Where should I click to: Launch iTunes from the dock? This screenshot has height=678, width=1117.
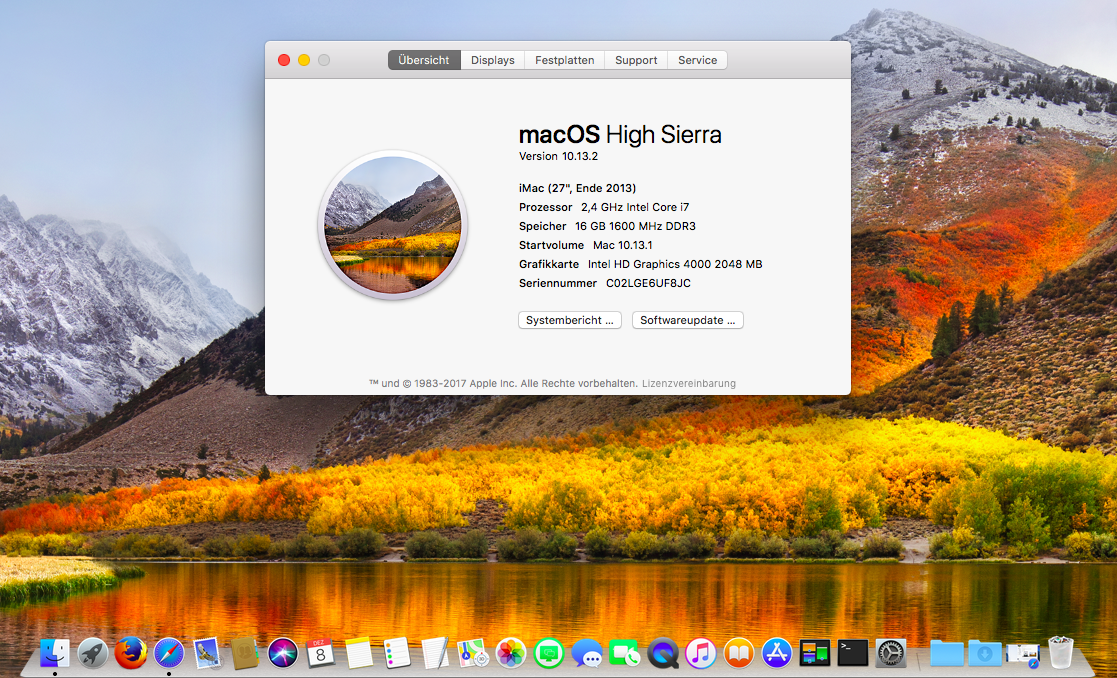701,653
